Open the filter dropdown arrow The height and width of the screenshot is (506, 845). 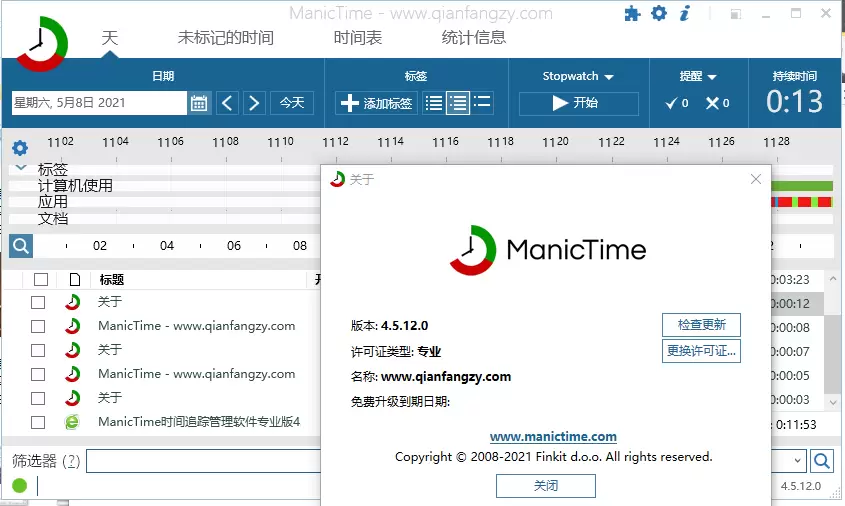797,461
